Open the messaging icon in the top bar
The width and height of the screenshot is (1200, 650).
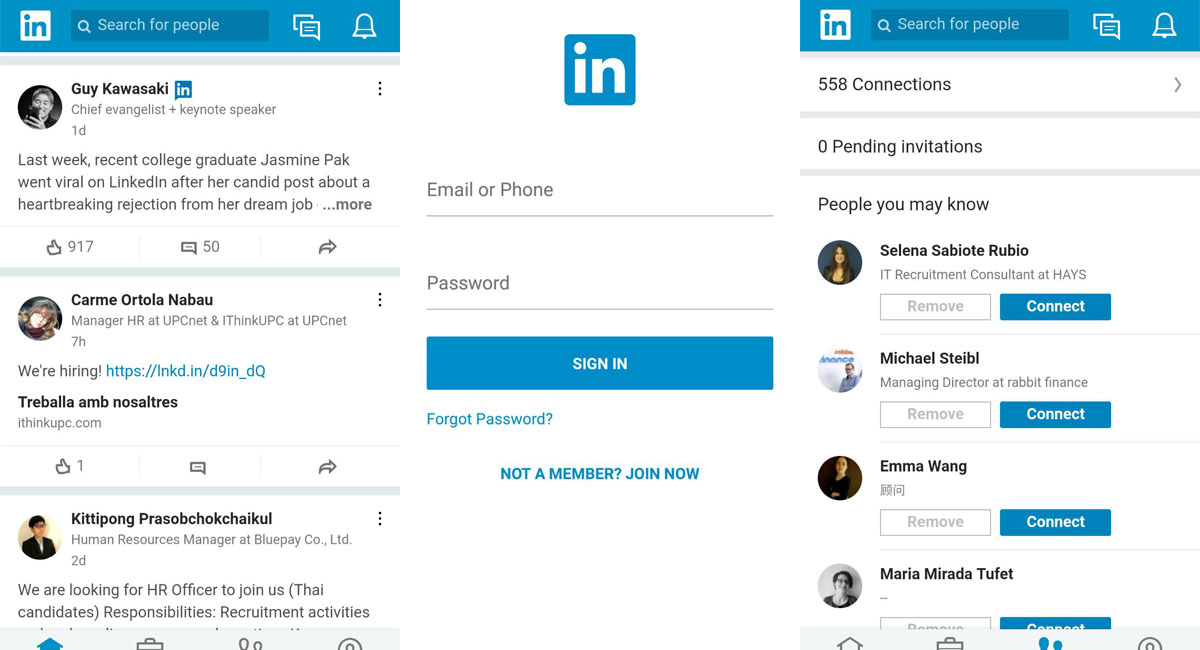click(x=306, y=27)
